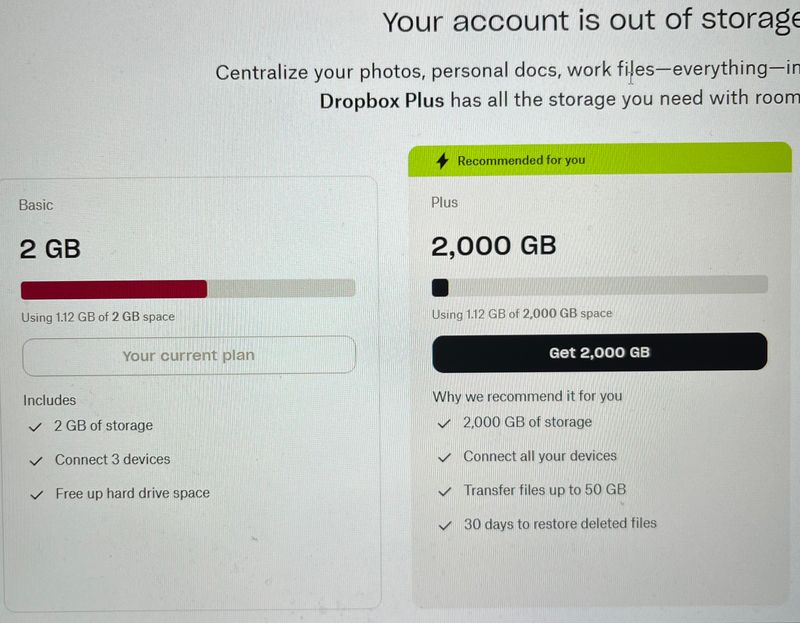The width and height of the screenshot is (800, 623).
Task: Click checkmark beside Connect all your devices
Action: (445, 457)
